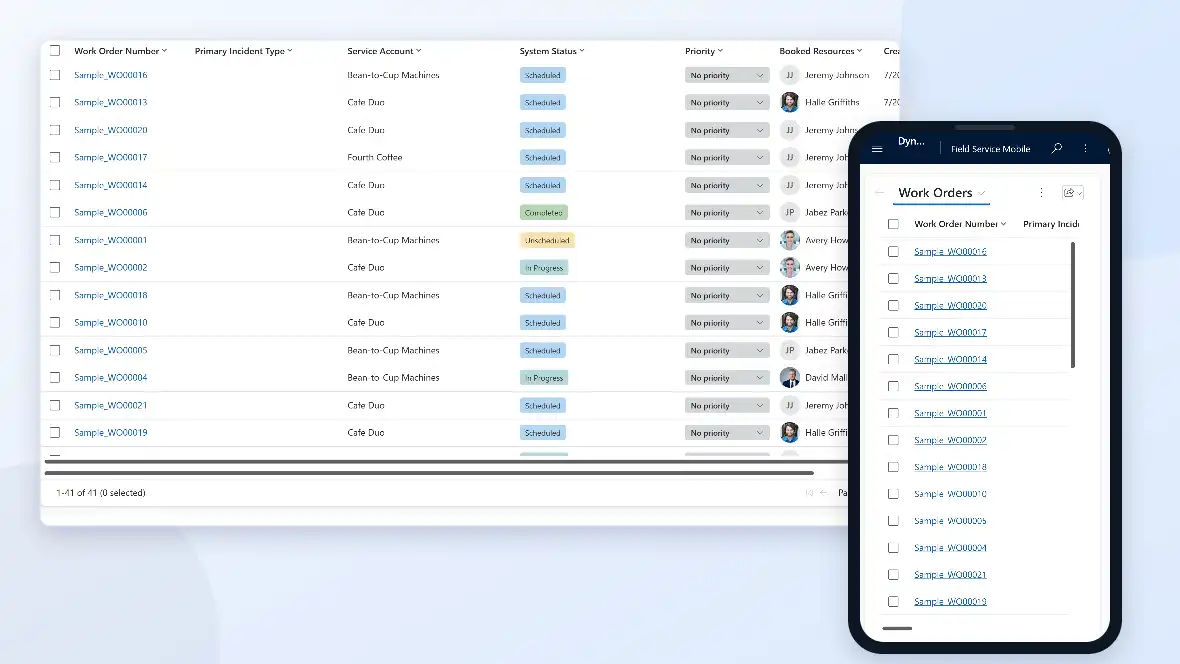Open Sample_WO00013 link on mobile
Image resolution: width=1180 pixels, height=664 pixels.
pos(950,279)
